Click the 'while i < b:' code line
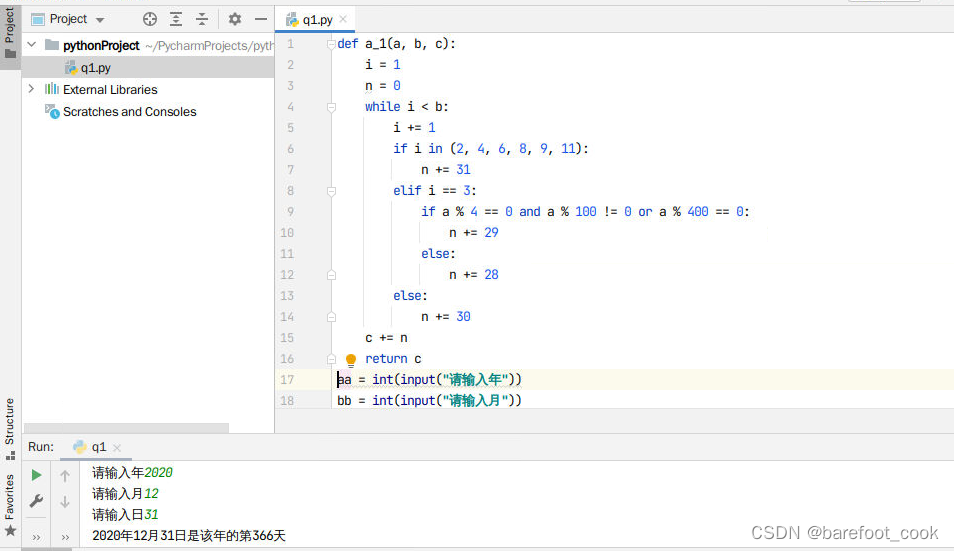The image size is (954, 551). click(x=406, y=107)
